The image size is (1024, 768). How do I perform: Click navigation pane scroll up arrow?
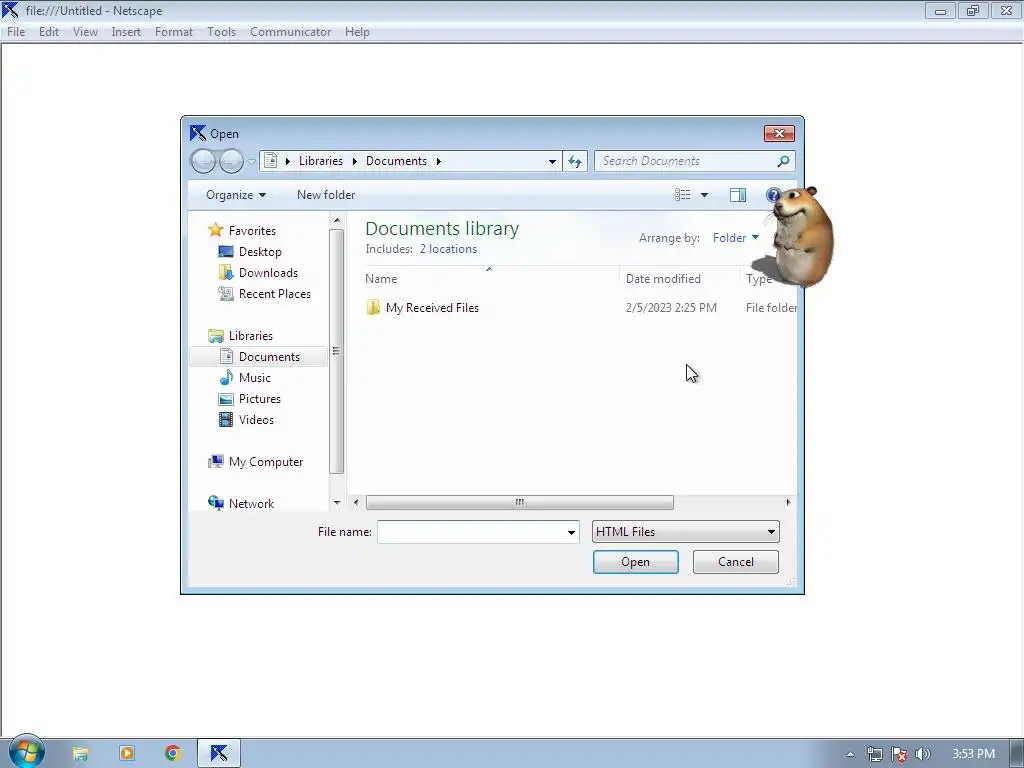click(x=337, y=221)
